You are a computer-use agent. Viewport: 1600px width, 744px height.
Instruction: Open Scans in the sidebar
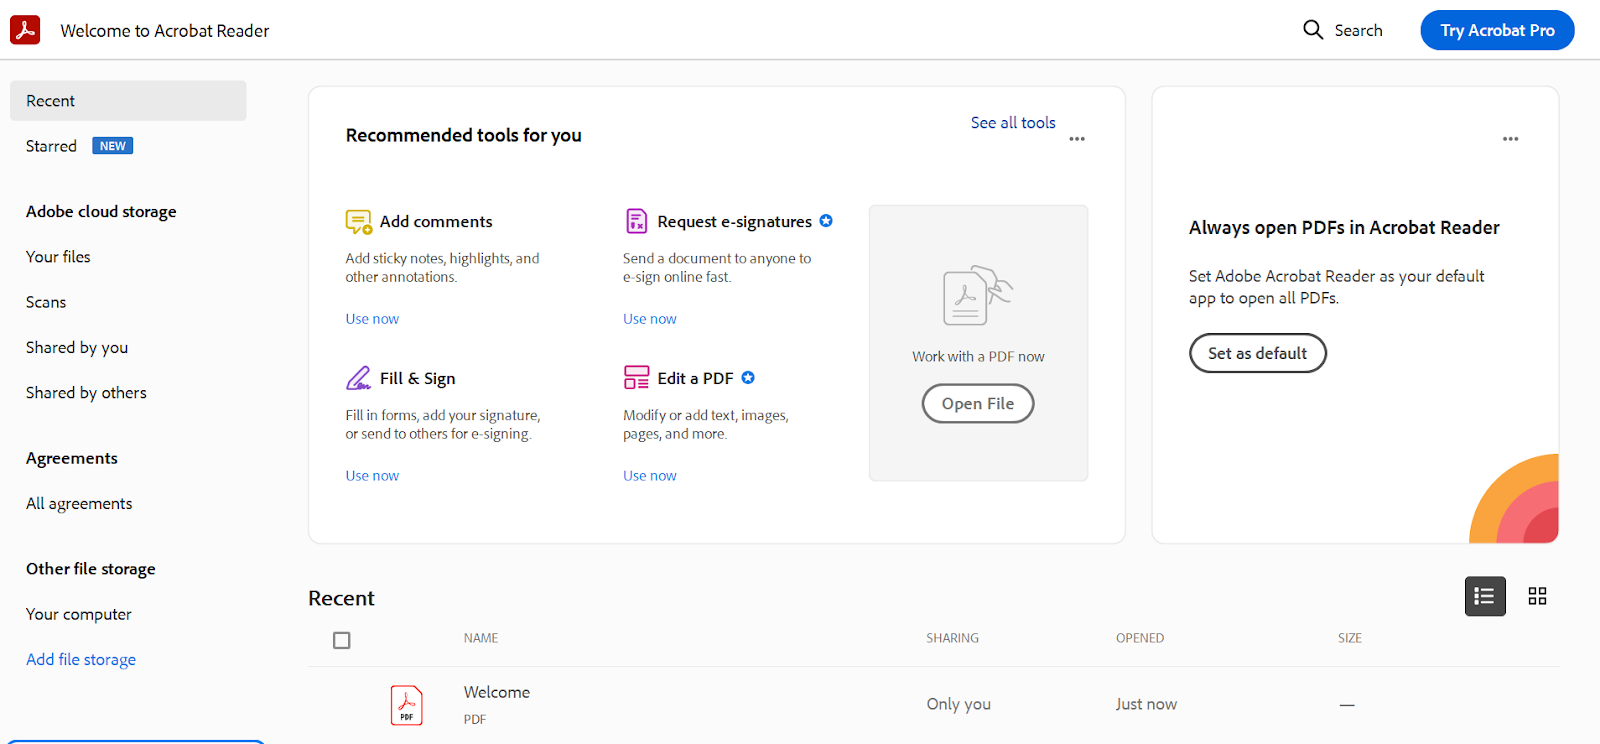click(x=46, y=302)
